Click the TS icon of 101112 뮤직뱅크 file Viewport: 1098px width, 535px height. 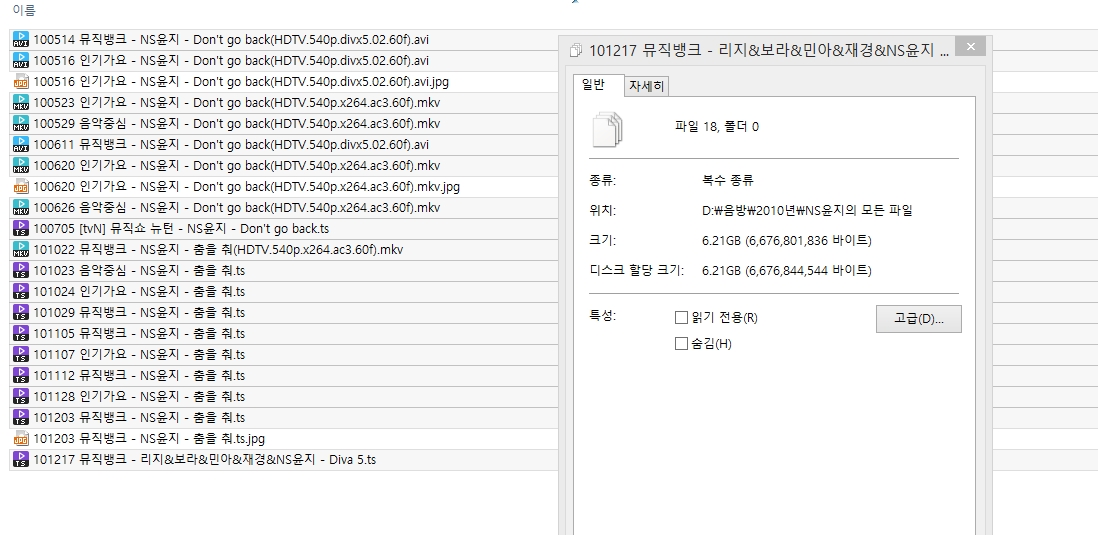click(x=21, y=376)
